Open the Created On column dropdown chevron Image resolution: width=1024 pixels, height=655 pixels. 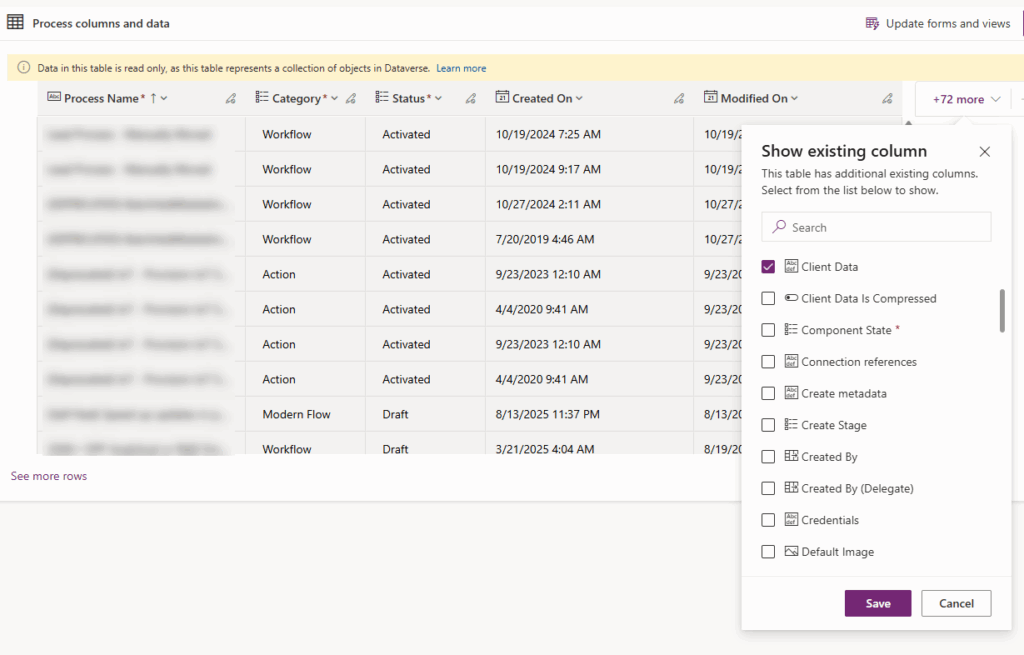(x=579, y=99)
